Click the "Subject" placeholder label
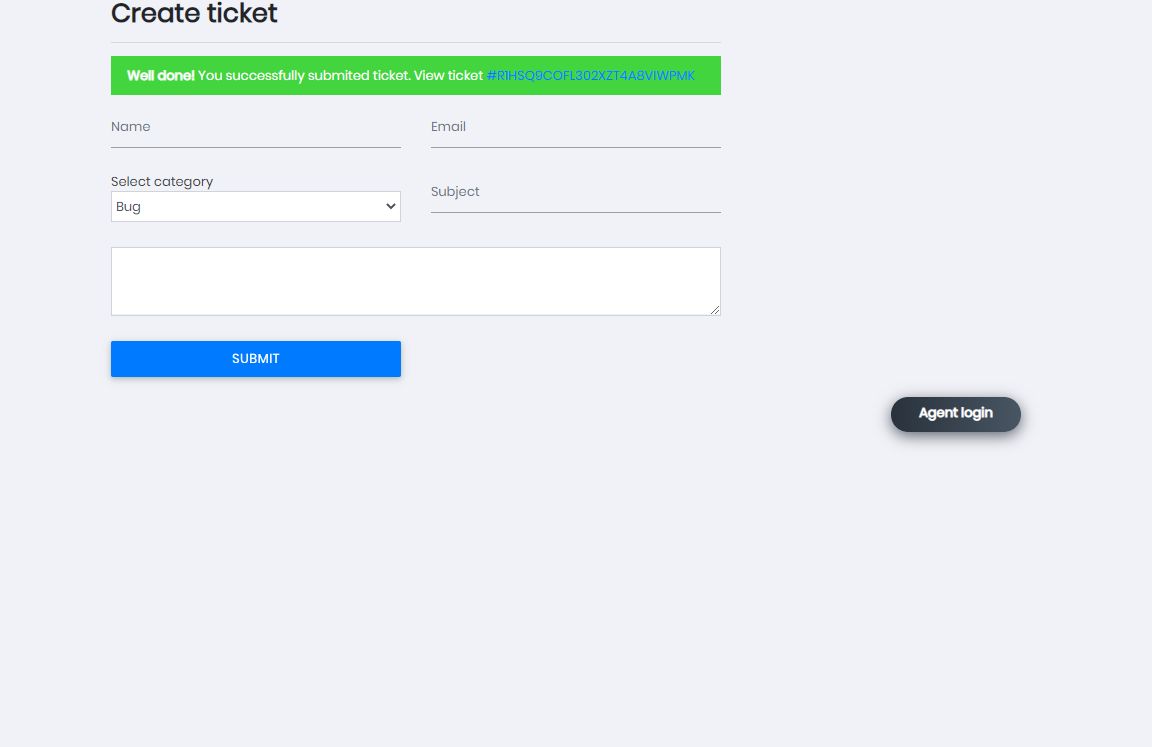 tap(455, 192)
